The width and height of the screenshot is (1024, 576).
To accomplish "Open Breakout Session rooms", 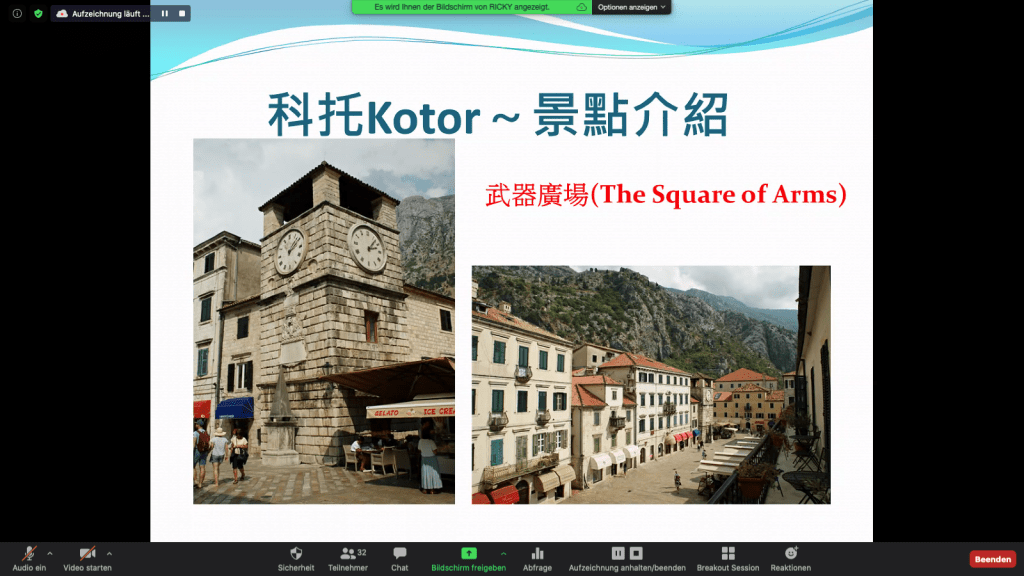I will point(728,553).
